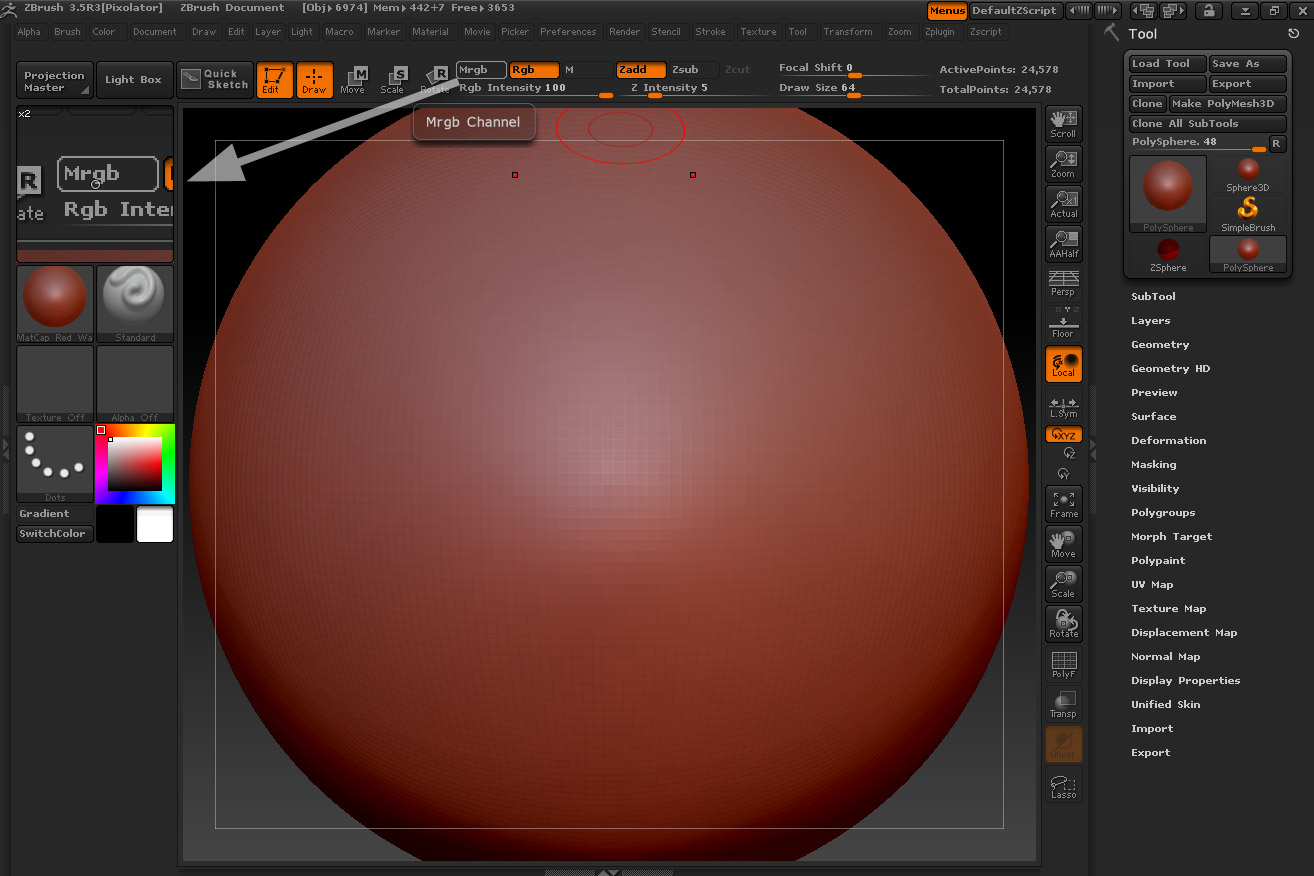The image size is (1314, 876).
Task: Activate the Draw mode icon
Action: pos(314,80)
